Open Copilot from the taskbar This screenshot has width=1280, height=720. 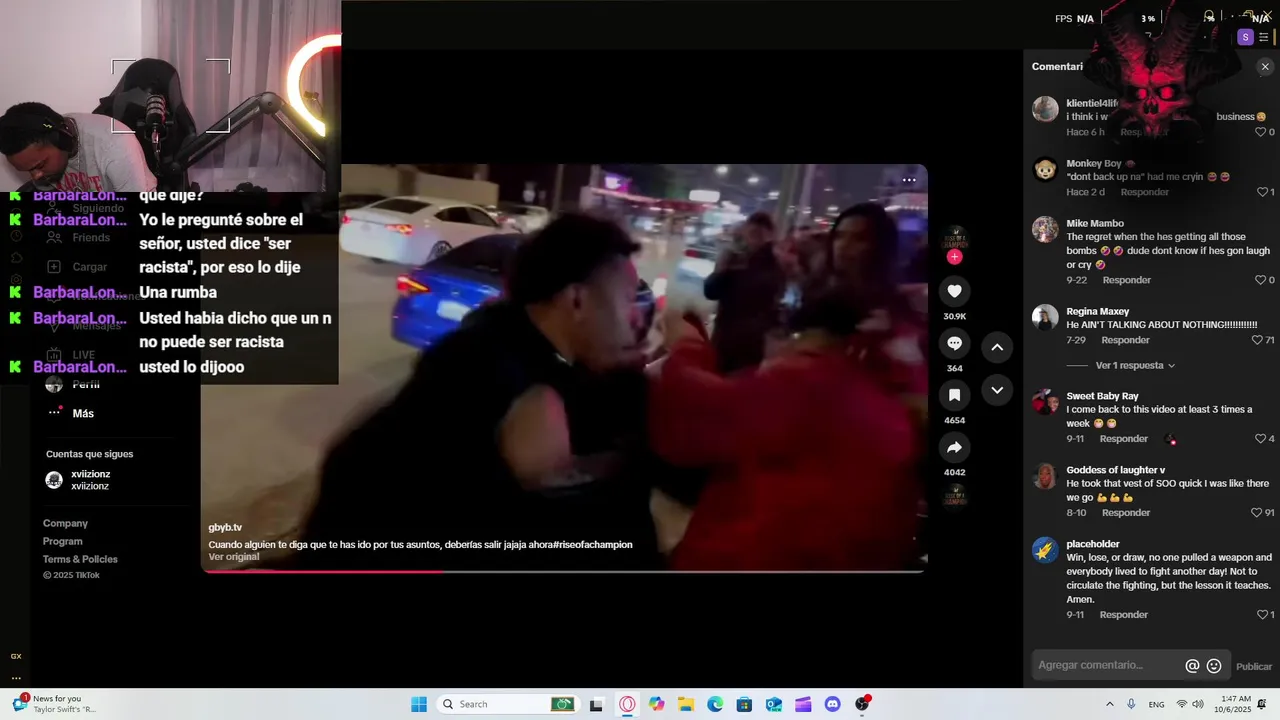(x=656, y=704)
